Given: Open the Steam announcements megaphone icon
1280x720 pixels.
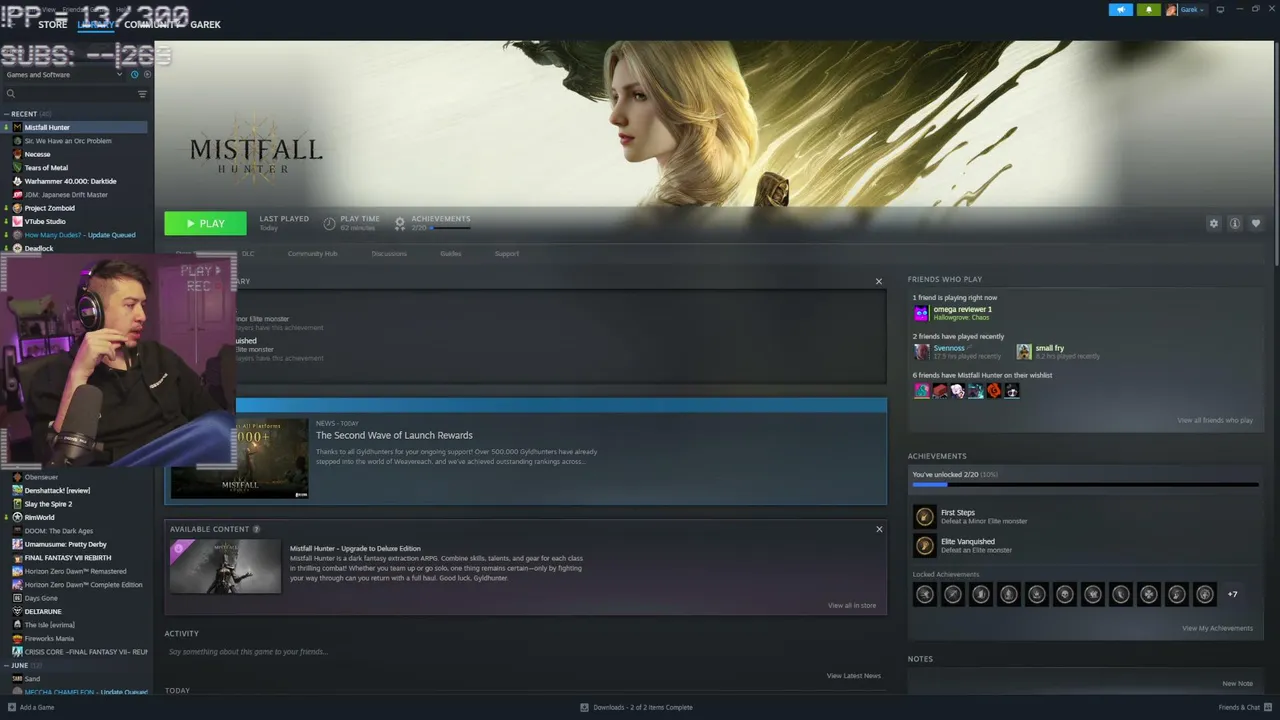Looking at the screenshot, I should click(x=1120, y=10).
